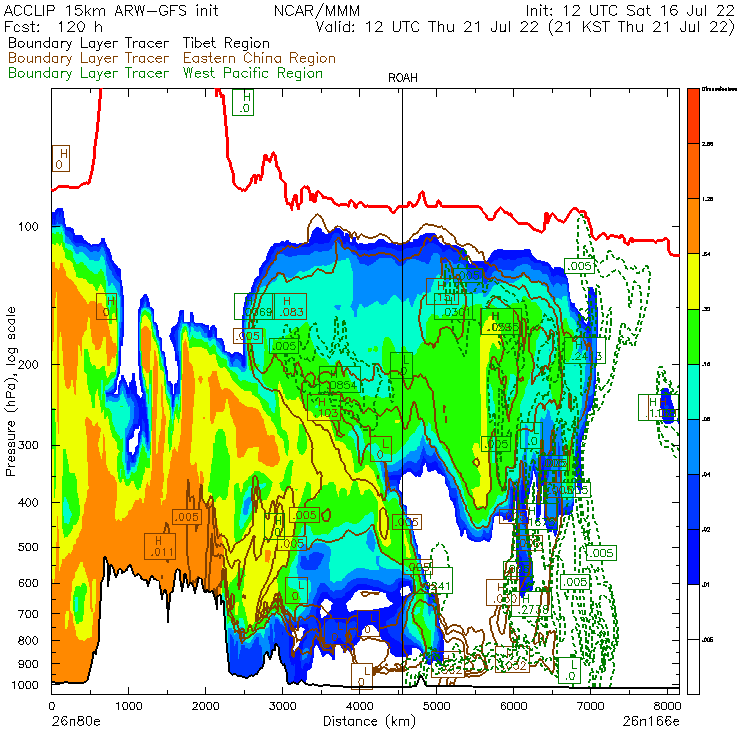The image size is (740, 740).
Task: Click the green '.2778' contour label
Action: (531, 604)
